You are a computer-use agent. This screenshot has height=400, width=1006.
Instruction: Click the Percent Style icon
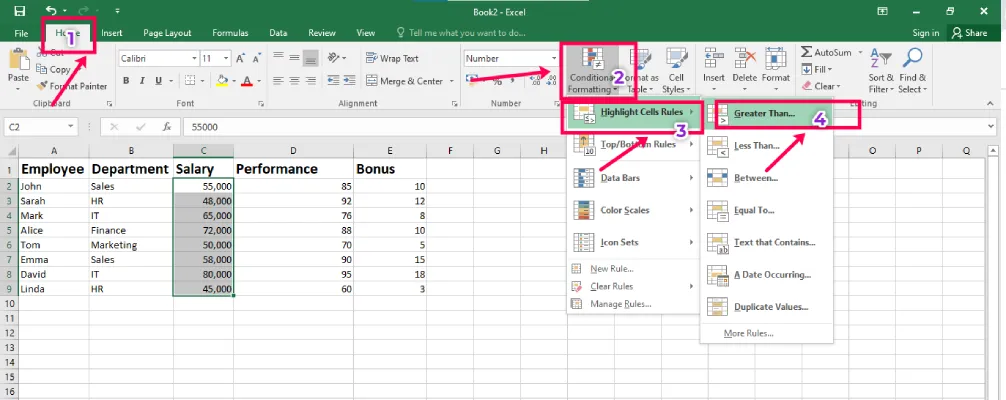click(x=497, y=81)
